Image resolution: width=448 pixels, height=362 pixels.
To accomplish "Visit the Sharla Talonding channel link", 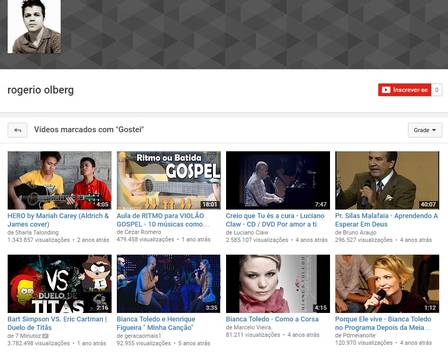I will point(37,232).
